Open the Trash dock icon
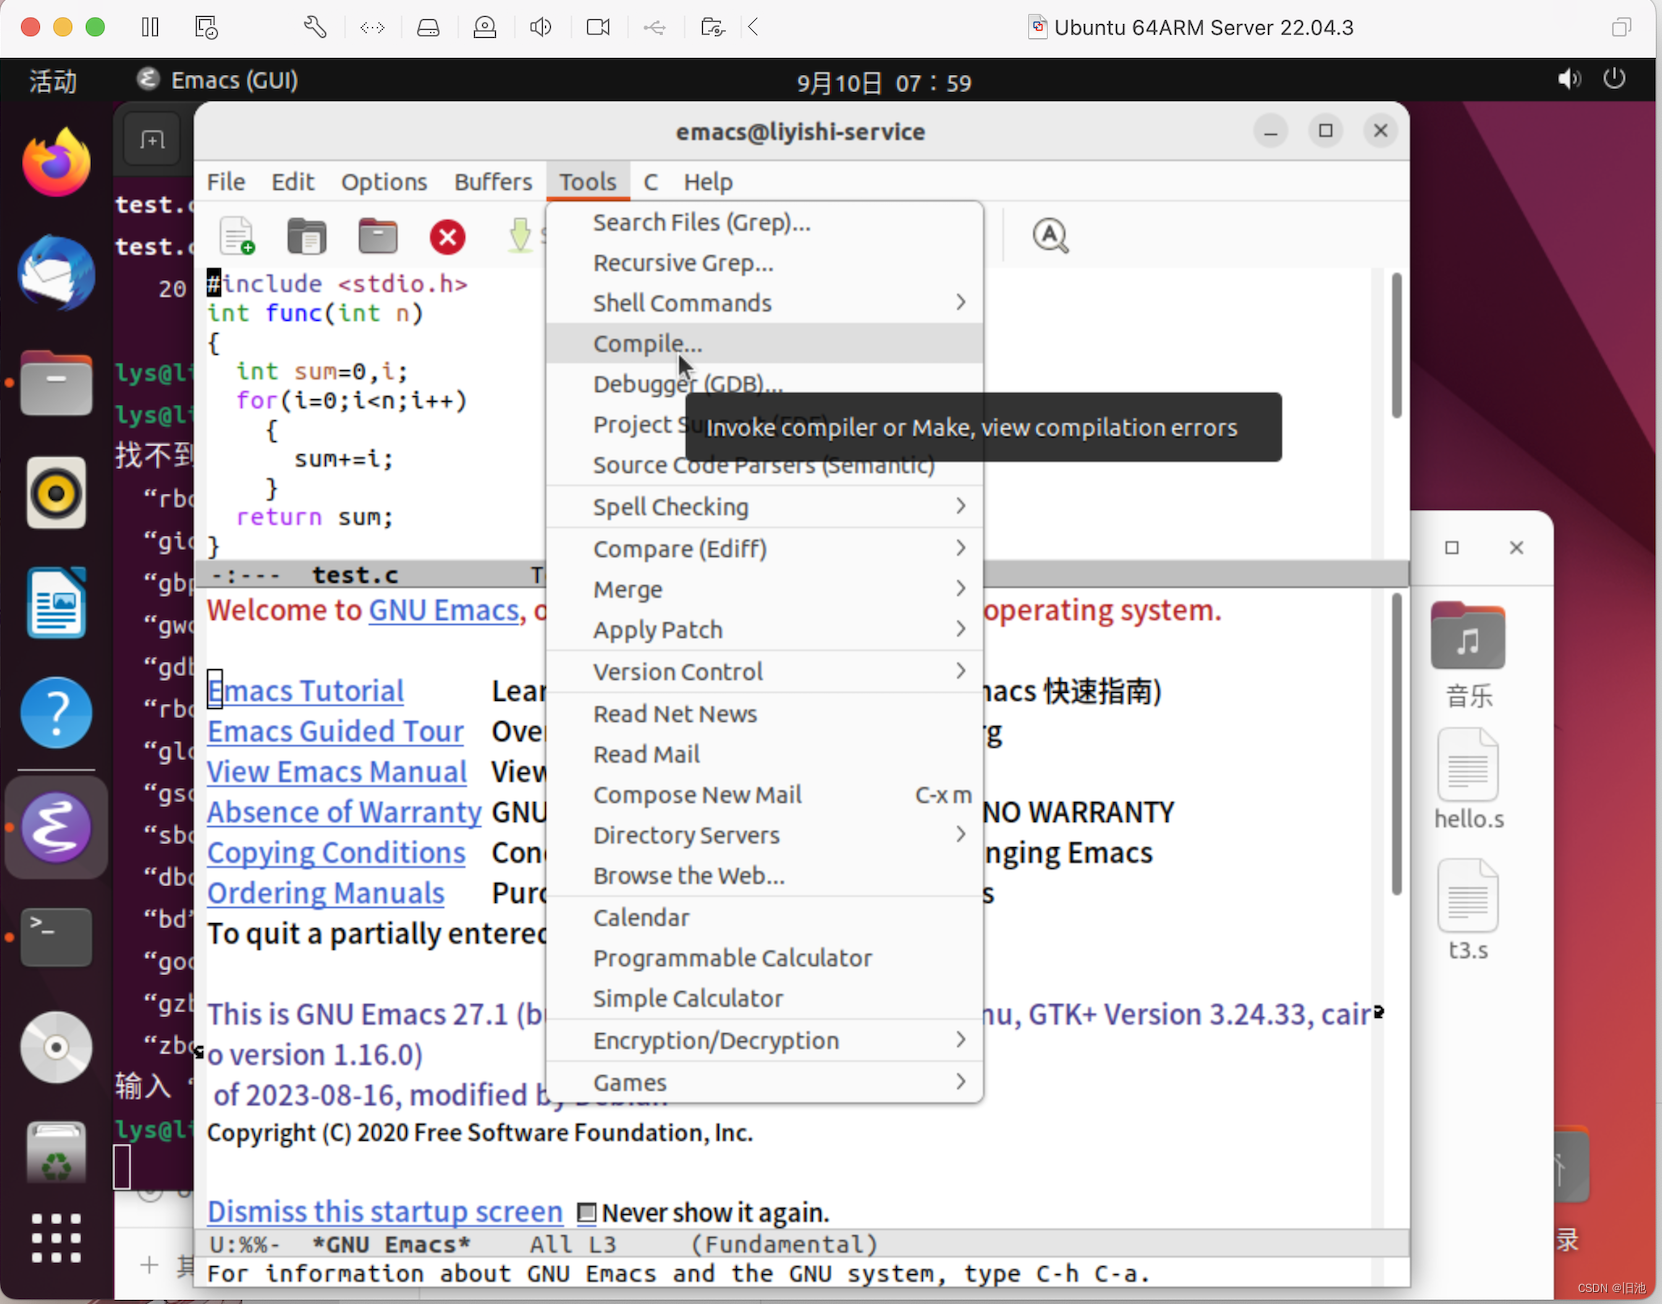 coord(56,1152)
